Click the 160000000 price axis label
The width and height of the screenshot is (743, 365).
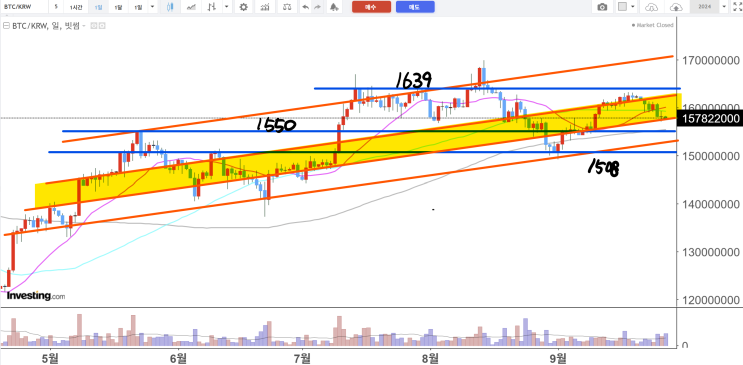click(x=710, y=108)
